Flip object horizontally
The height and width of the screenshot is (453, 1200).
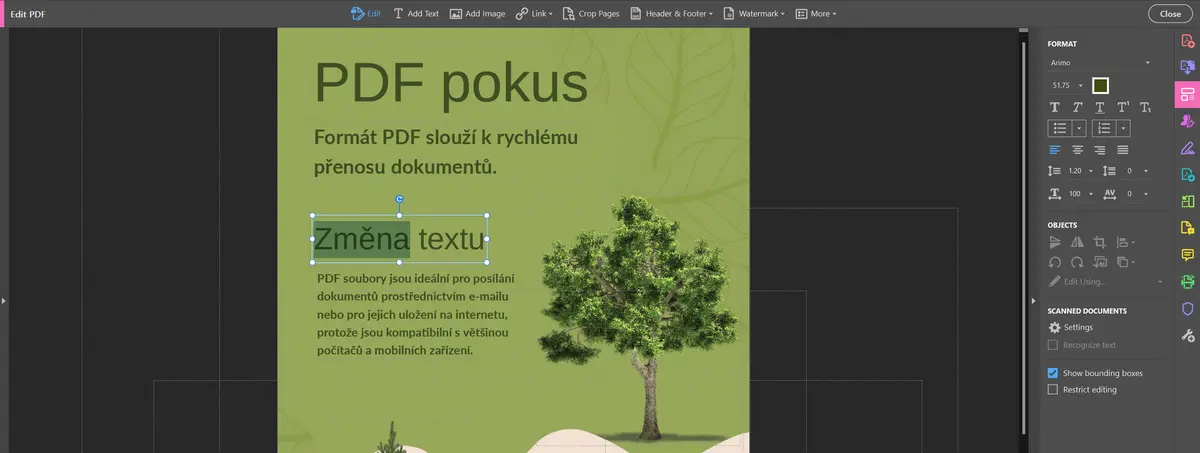tap(1077, 242)
